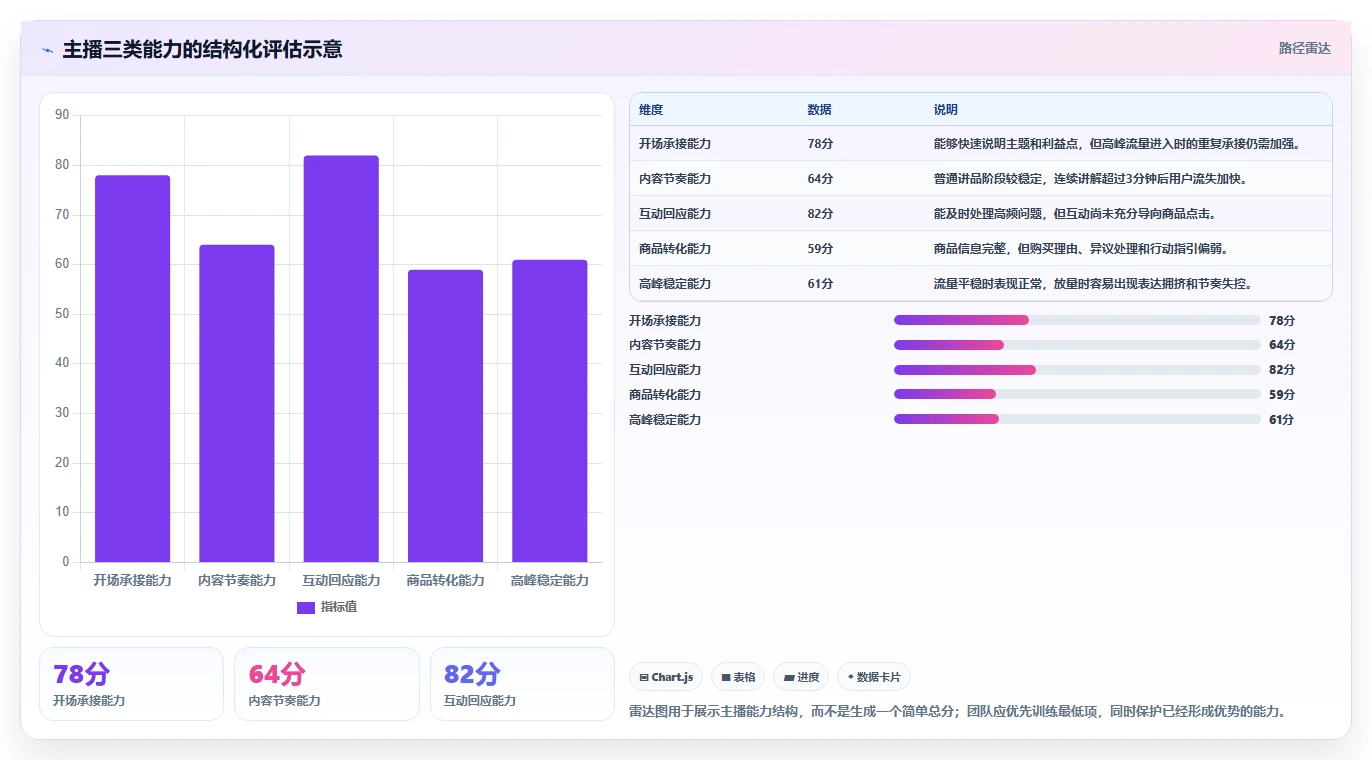1372x760 pixels.
Task: Click the description starting 能及时处理高频问题
Action: tap(1074, 214)
